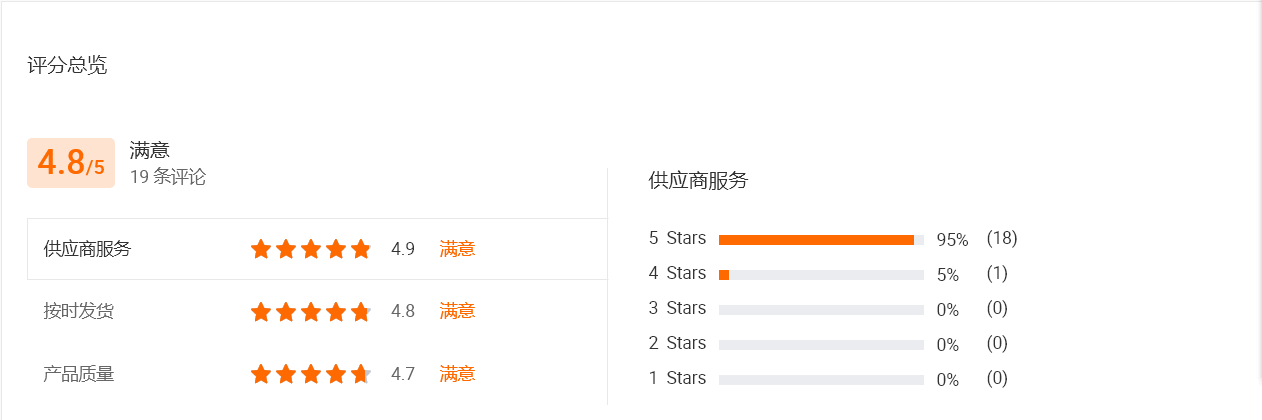Click the orange 满意 label beside 4.7
The width and height of the screenshot is (1262, 420).
[457, 374]
